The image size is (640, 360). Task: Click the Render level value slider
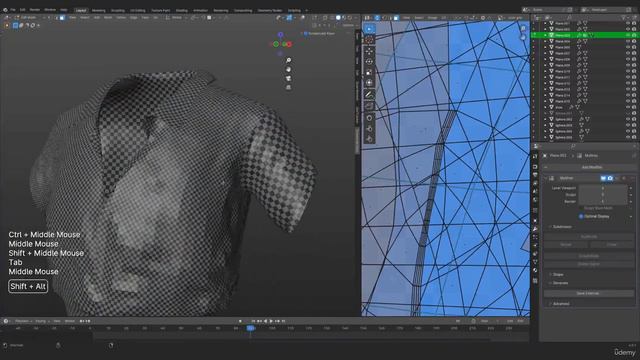coord(602,201)
